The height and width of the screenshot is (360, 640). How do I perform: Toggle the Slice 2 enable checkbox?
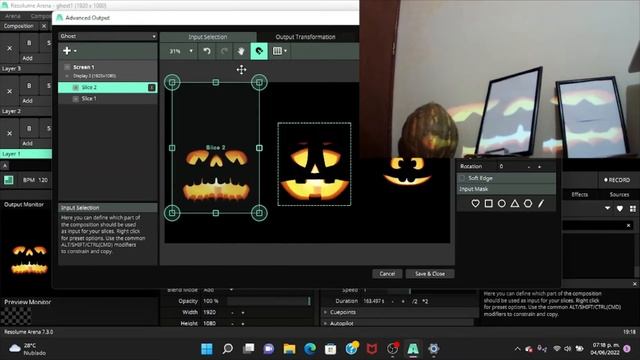(x=76, y=87)
